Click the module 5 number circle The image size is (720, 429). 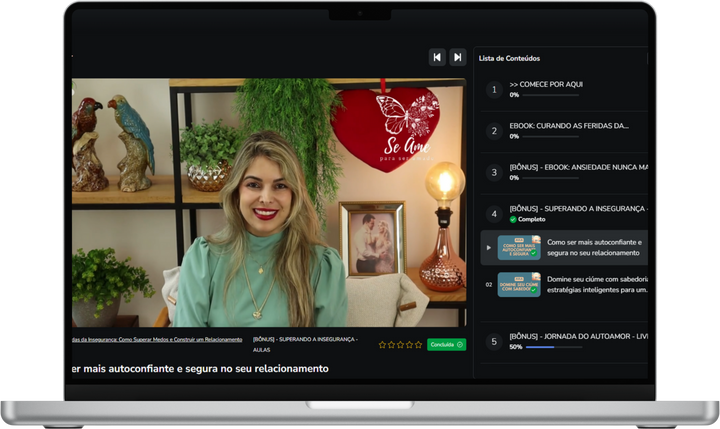coord(493,341)
